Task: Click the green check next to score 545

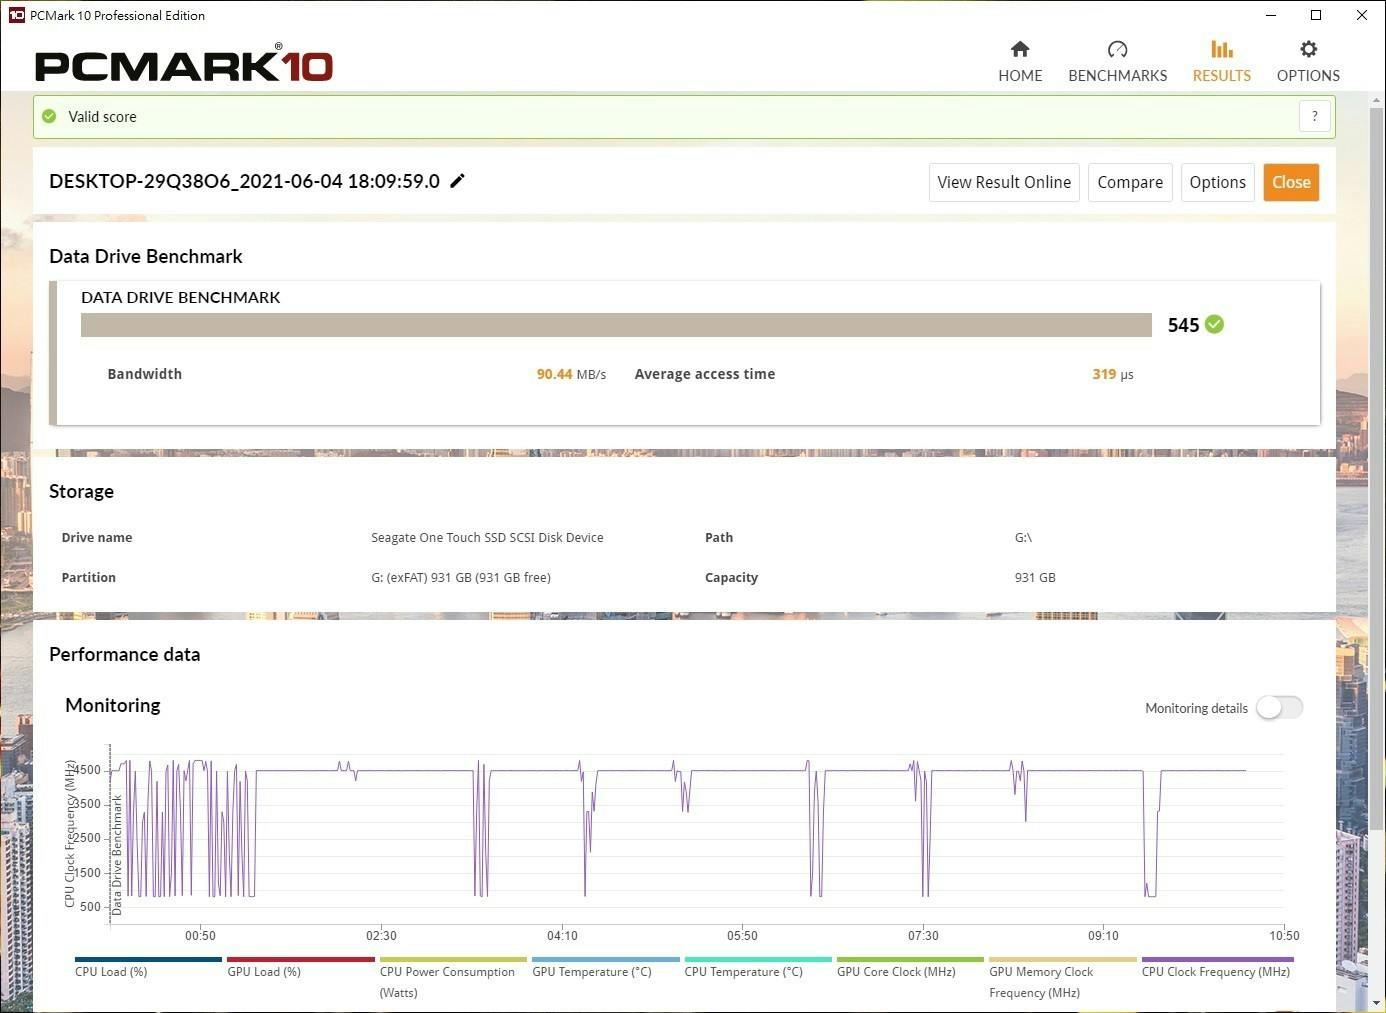Action: pyautogui.click(x=1214, y=324)
